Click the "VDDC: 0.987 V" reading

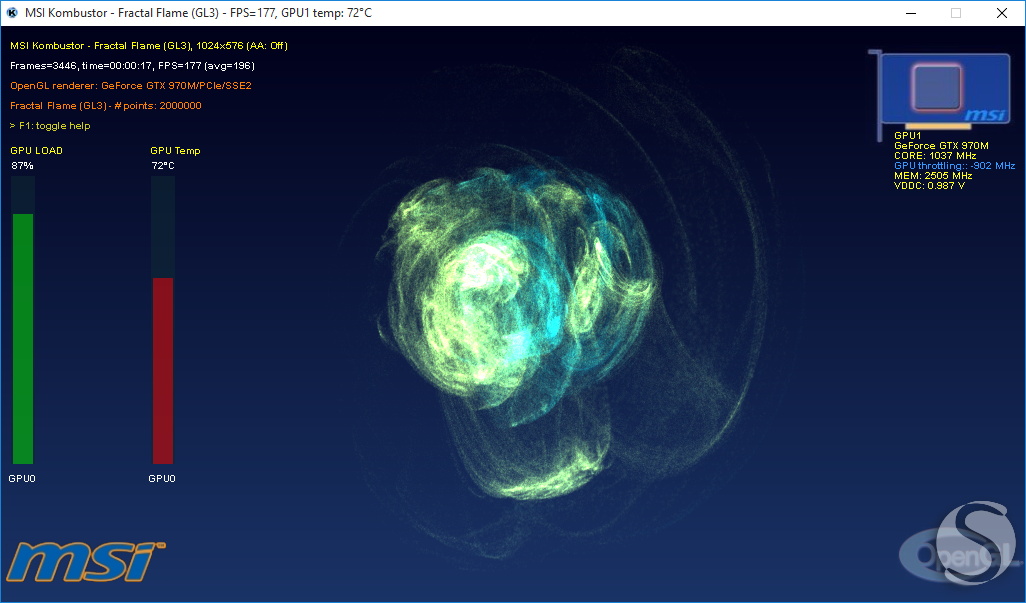[929, 186]
